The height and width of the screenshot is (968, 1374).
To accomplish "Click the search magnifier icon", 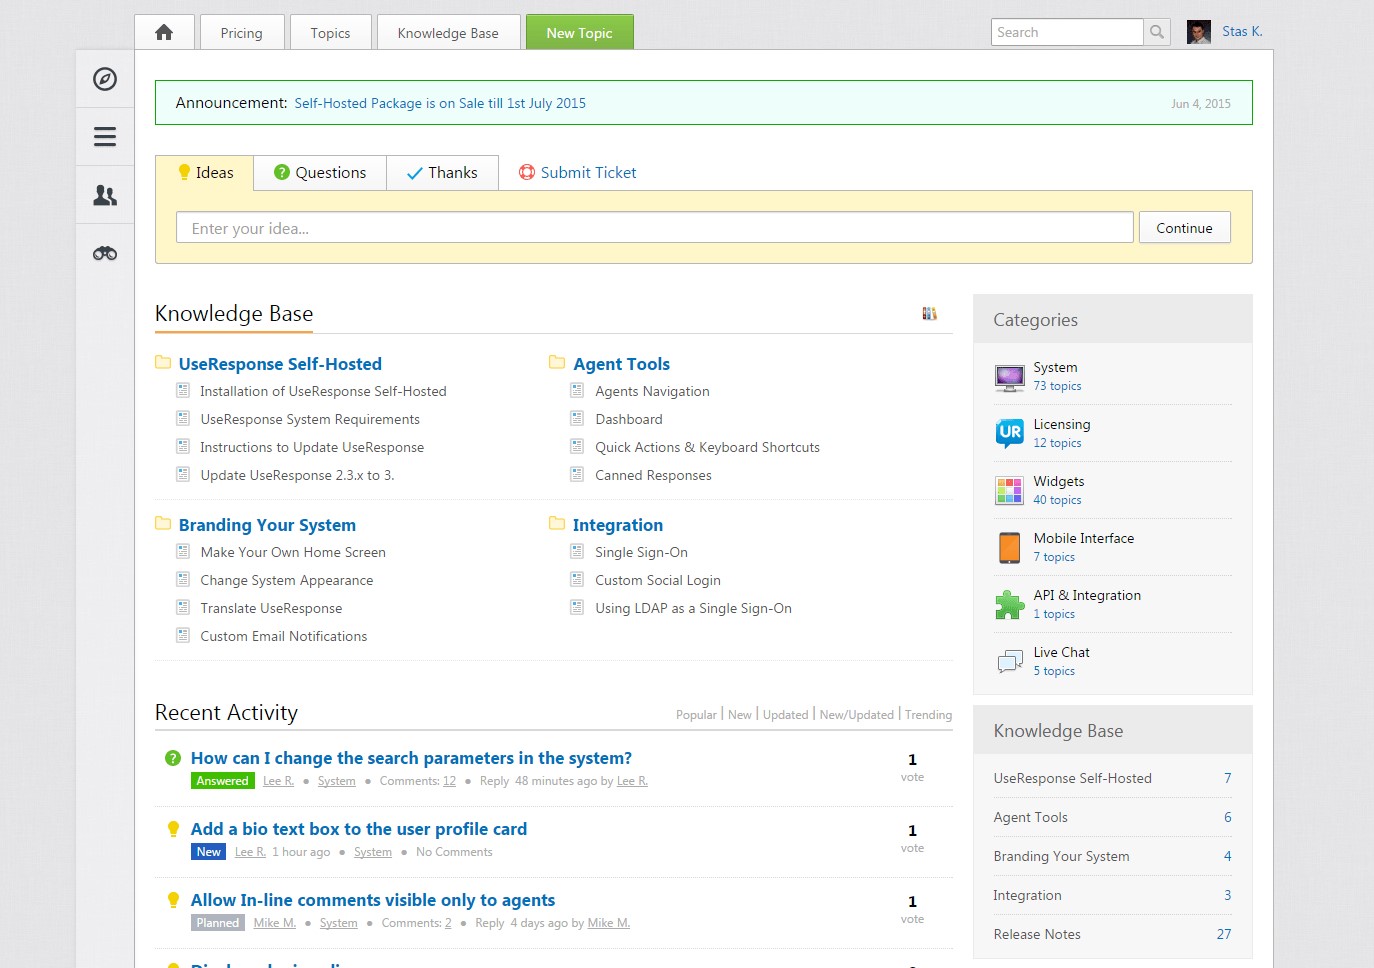I will coord(1156,31).
